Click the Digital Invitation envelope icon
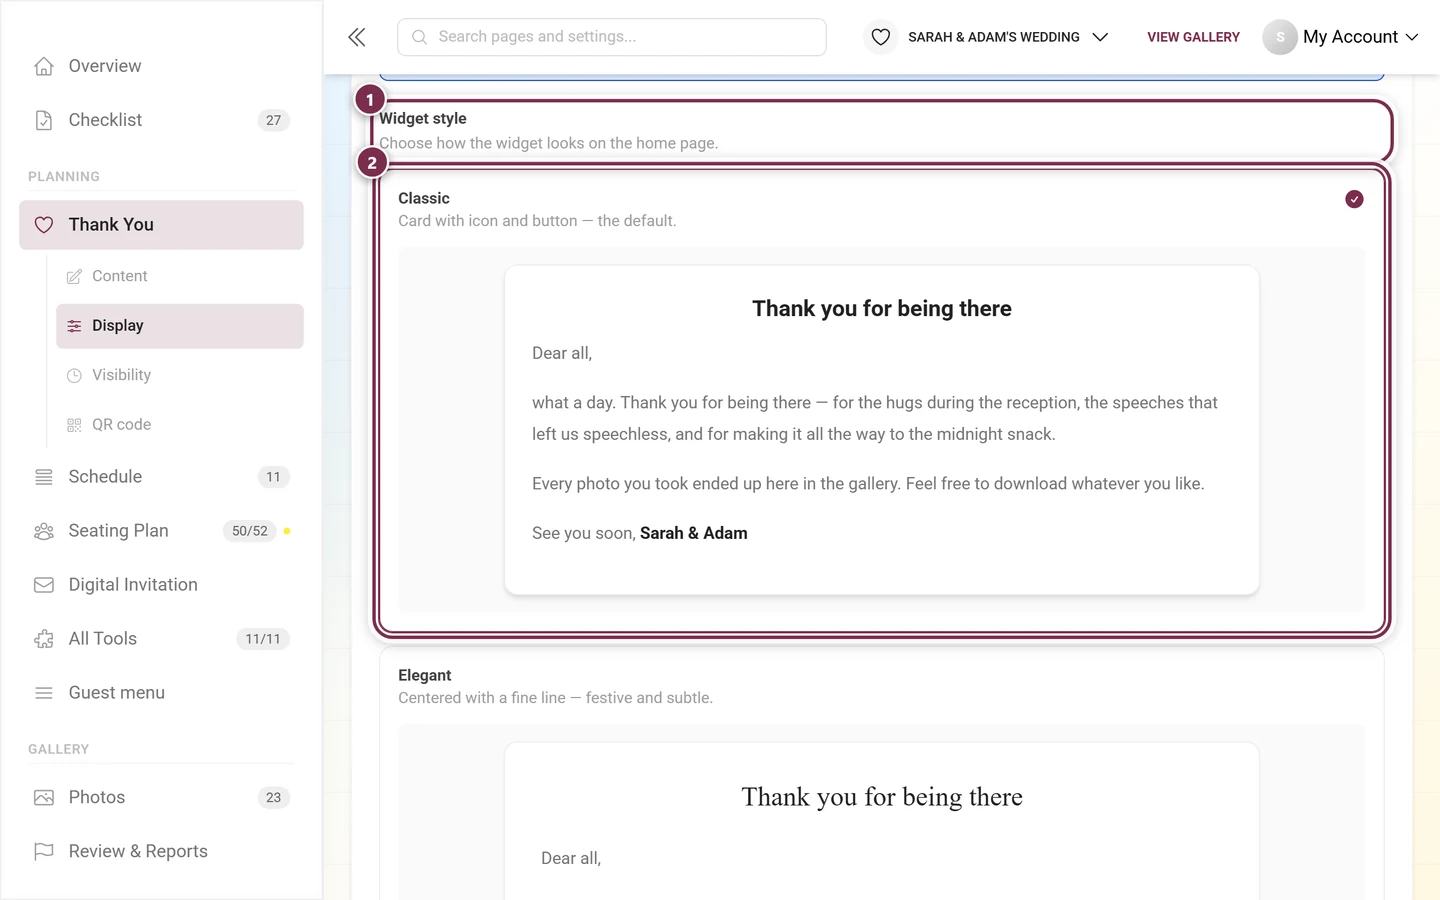 pos(44,585)
